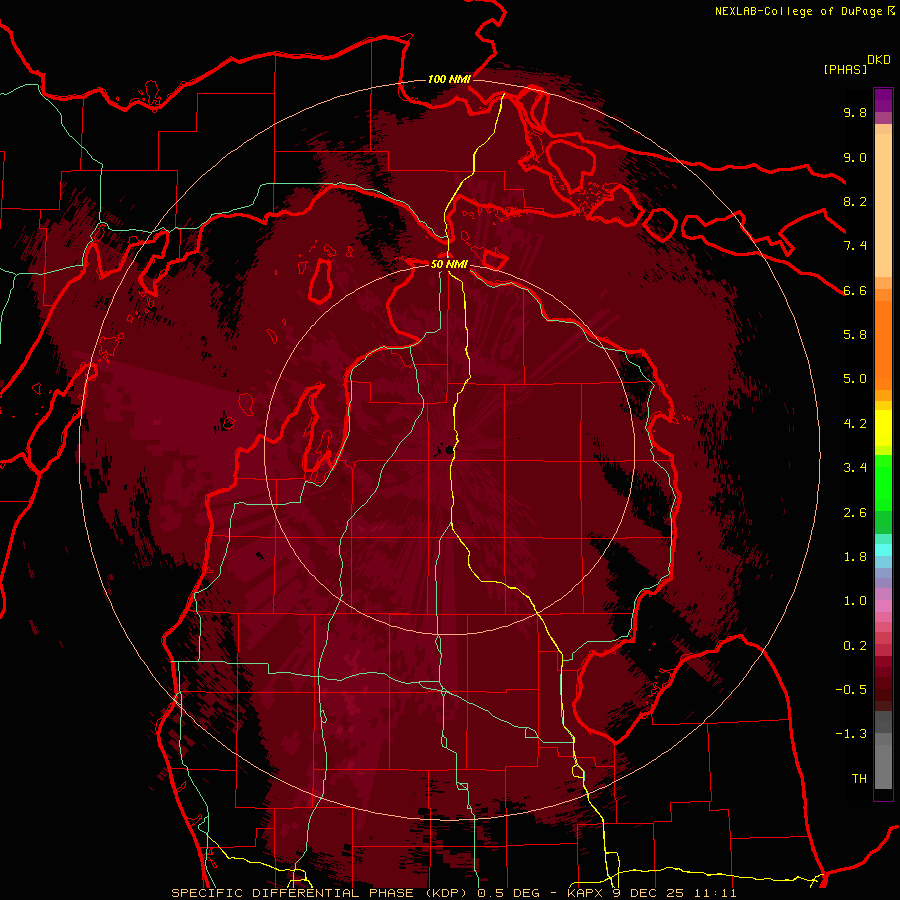Click the NEXLAB-College of DuPage credit text
Viewport: 900px width, 900px height.
pos(798,11)
